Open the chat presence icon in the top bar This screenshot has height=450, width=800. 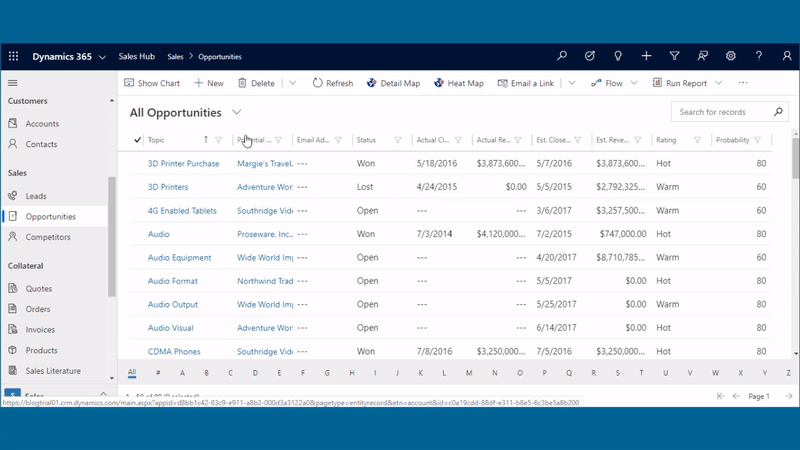tap(703, 56)
